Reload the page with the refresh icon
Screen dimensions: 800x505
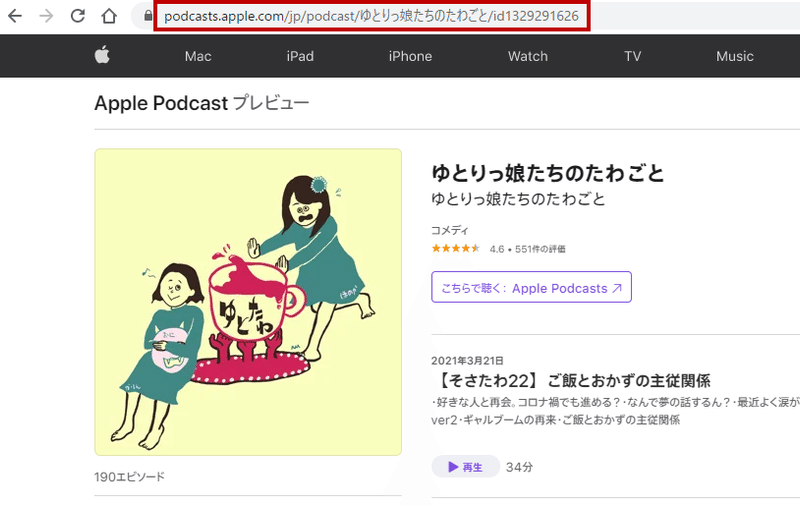78,16
